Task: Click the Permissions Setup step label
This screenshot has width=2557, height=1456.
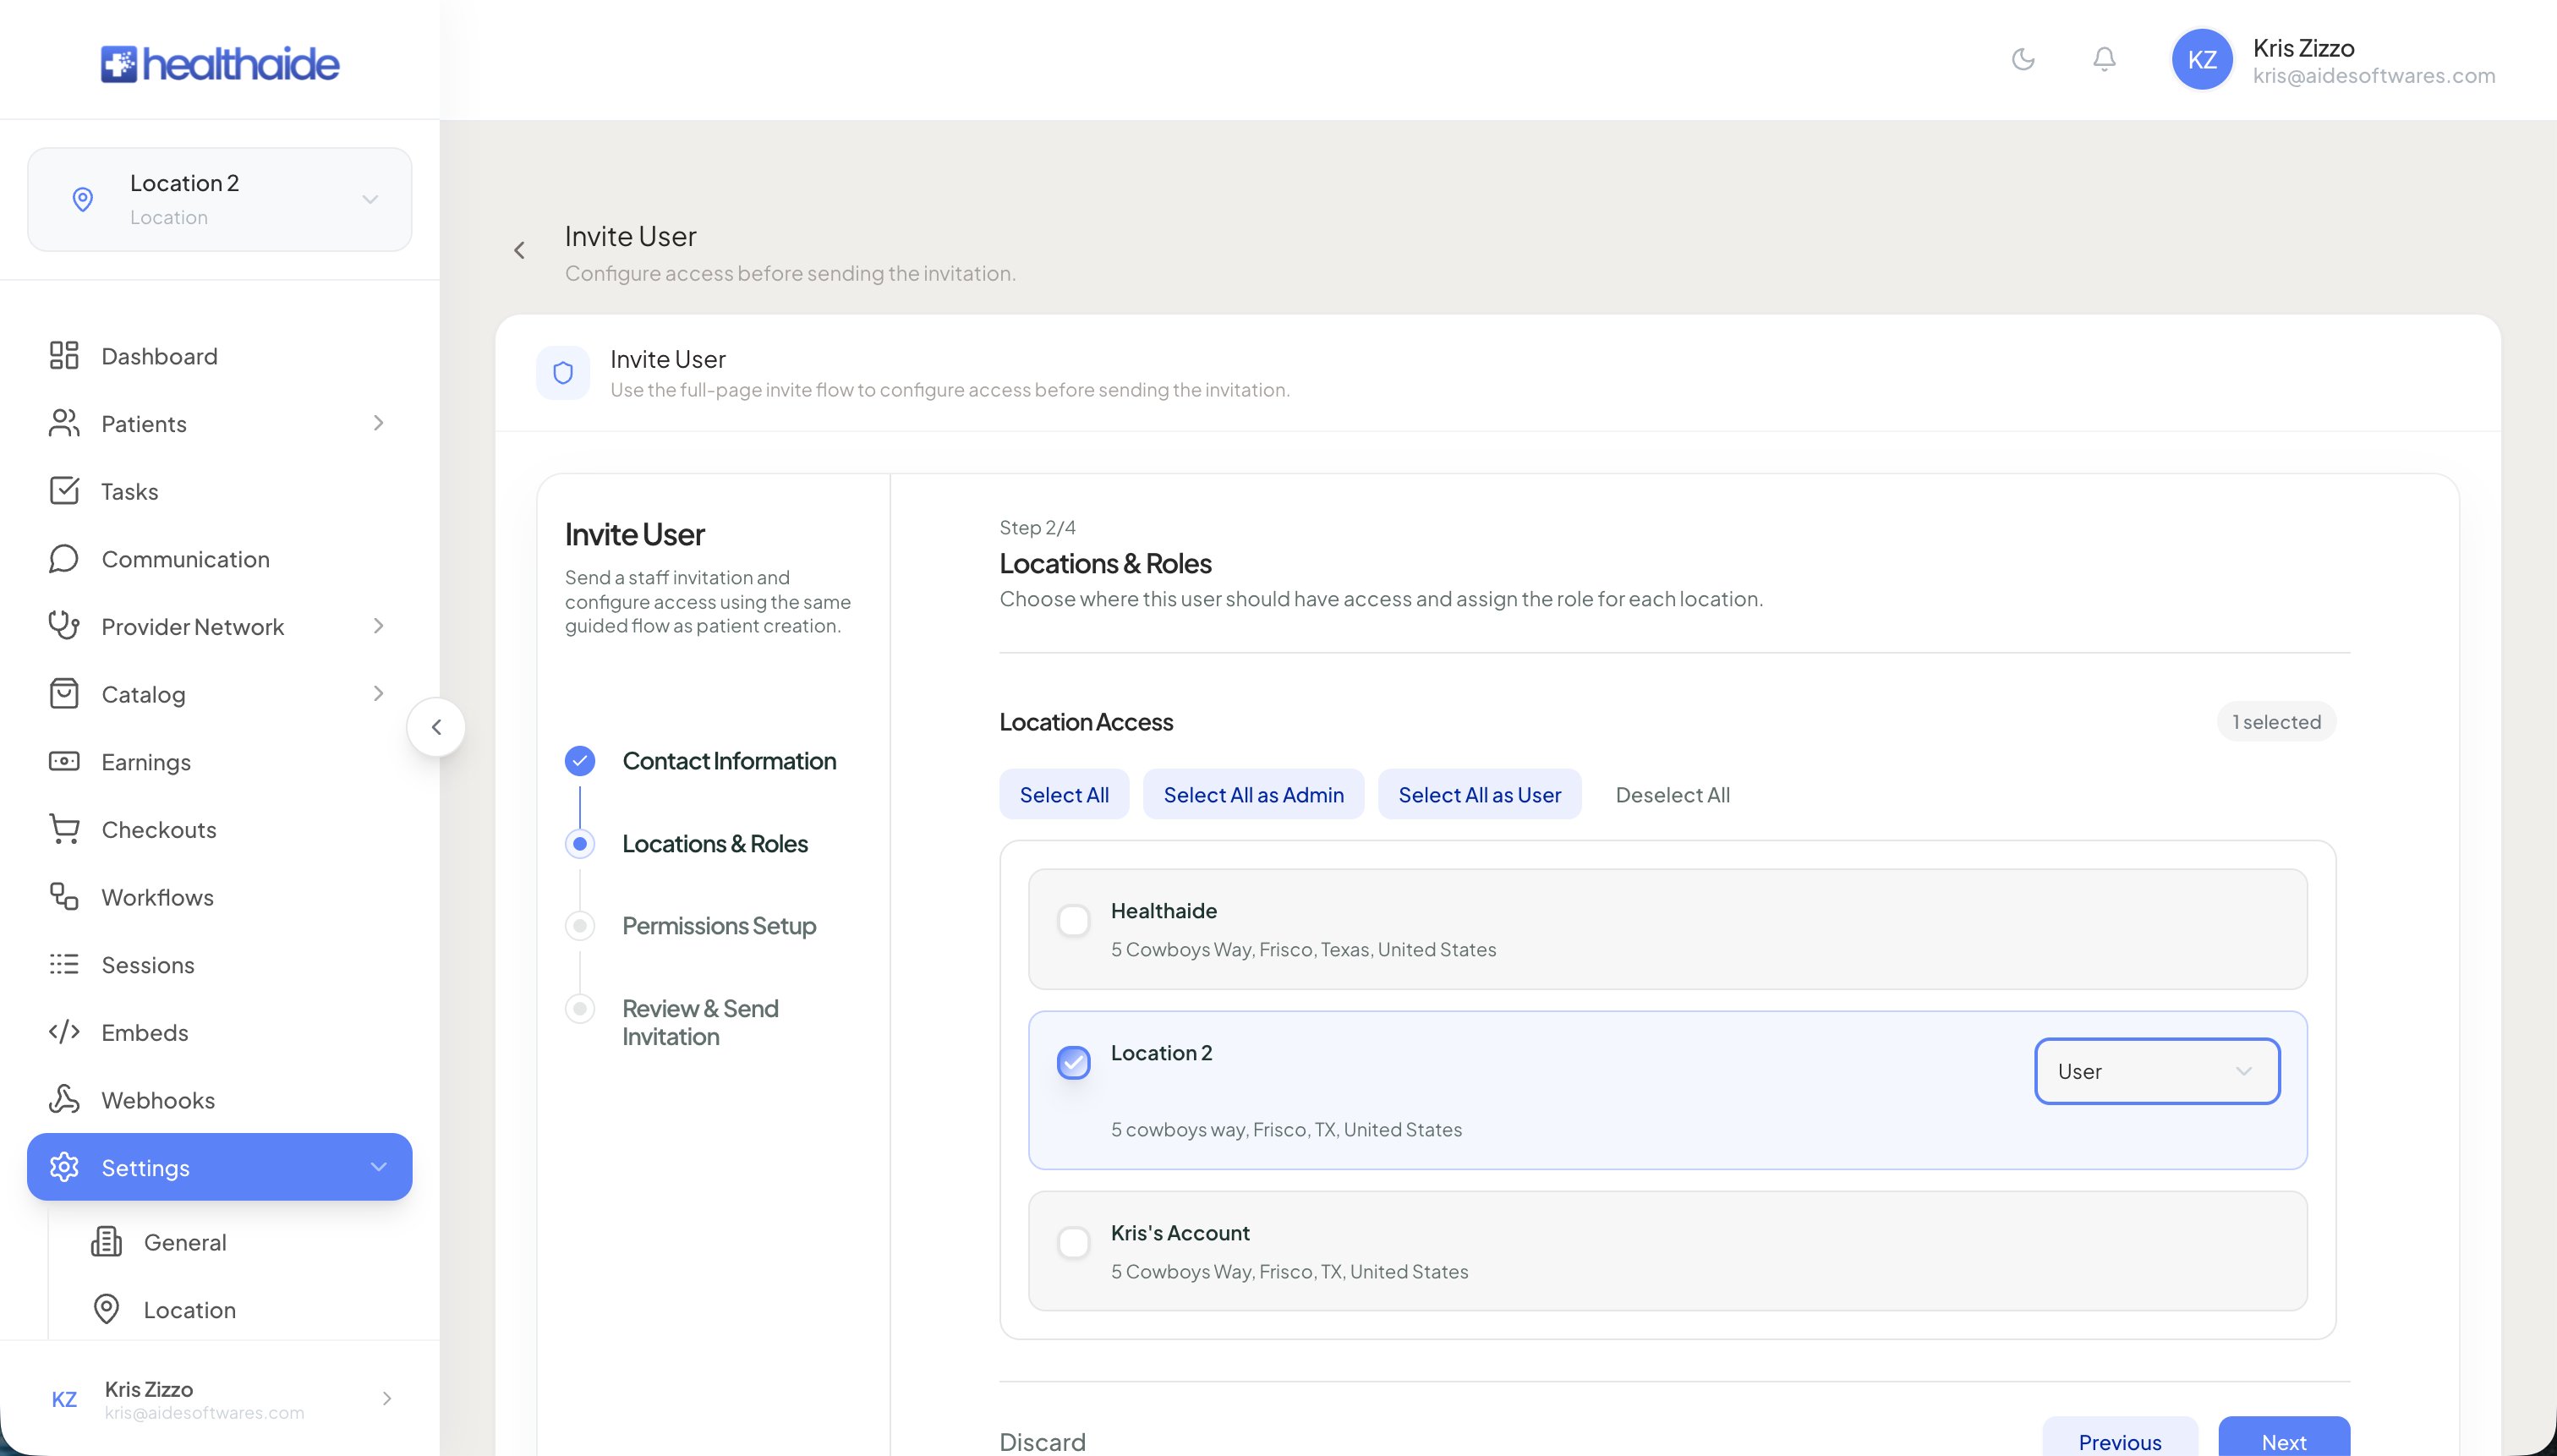Action: tap(719, 926)
